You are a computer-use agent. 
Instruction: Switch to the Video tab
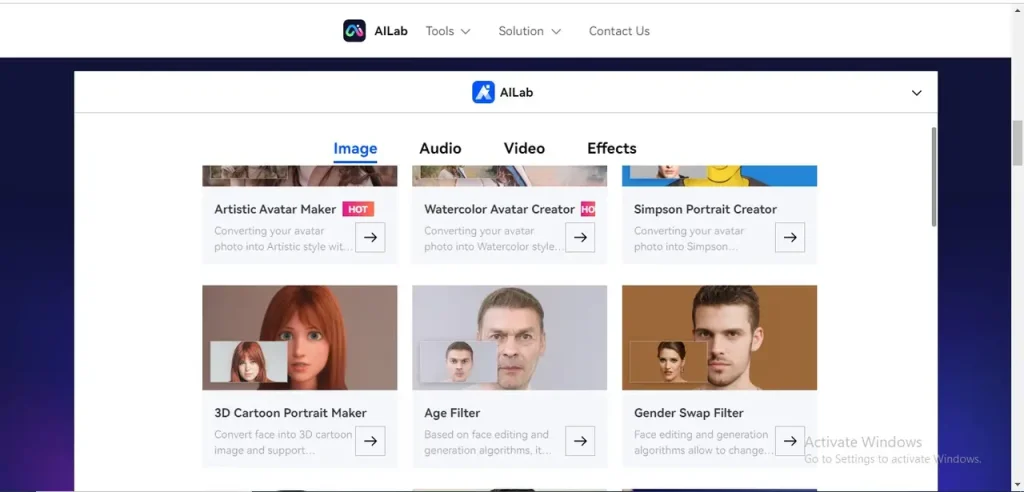524,148
